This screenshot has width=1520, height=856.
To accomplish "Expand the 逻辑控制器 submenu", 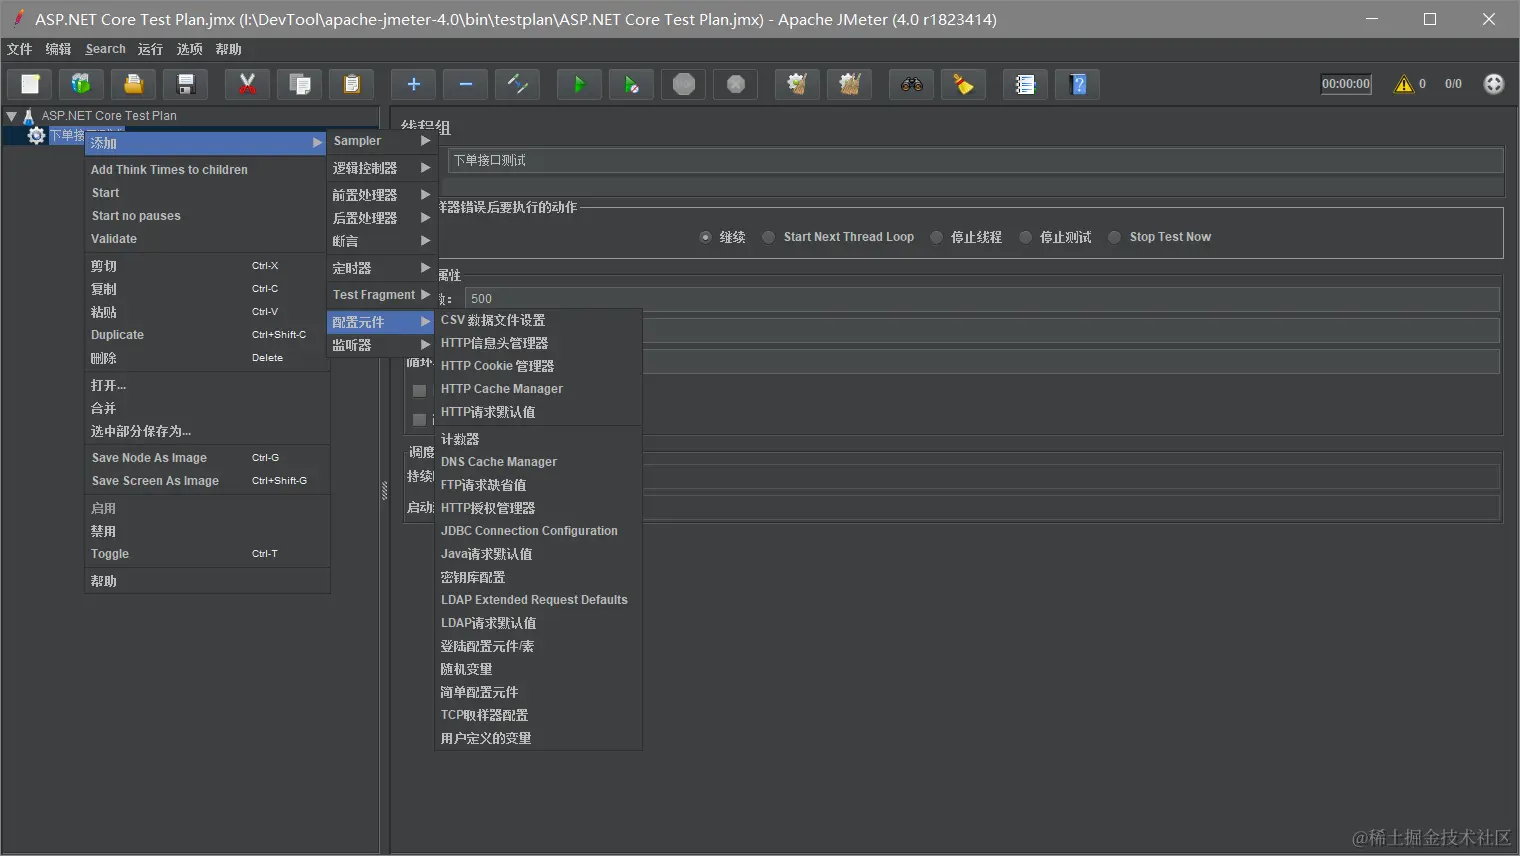I will click(x=381, y=168).
